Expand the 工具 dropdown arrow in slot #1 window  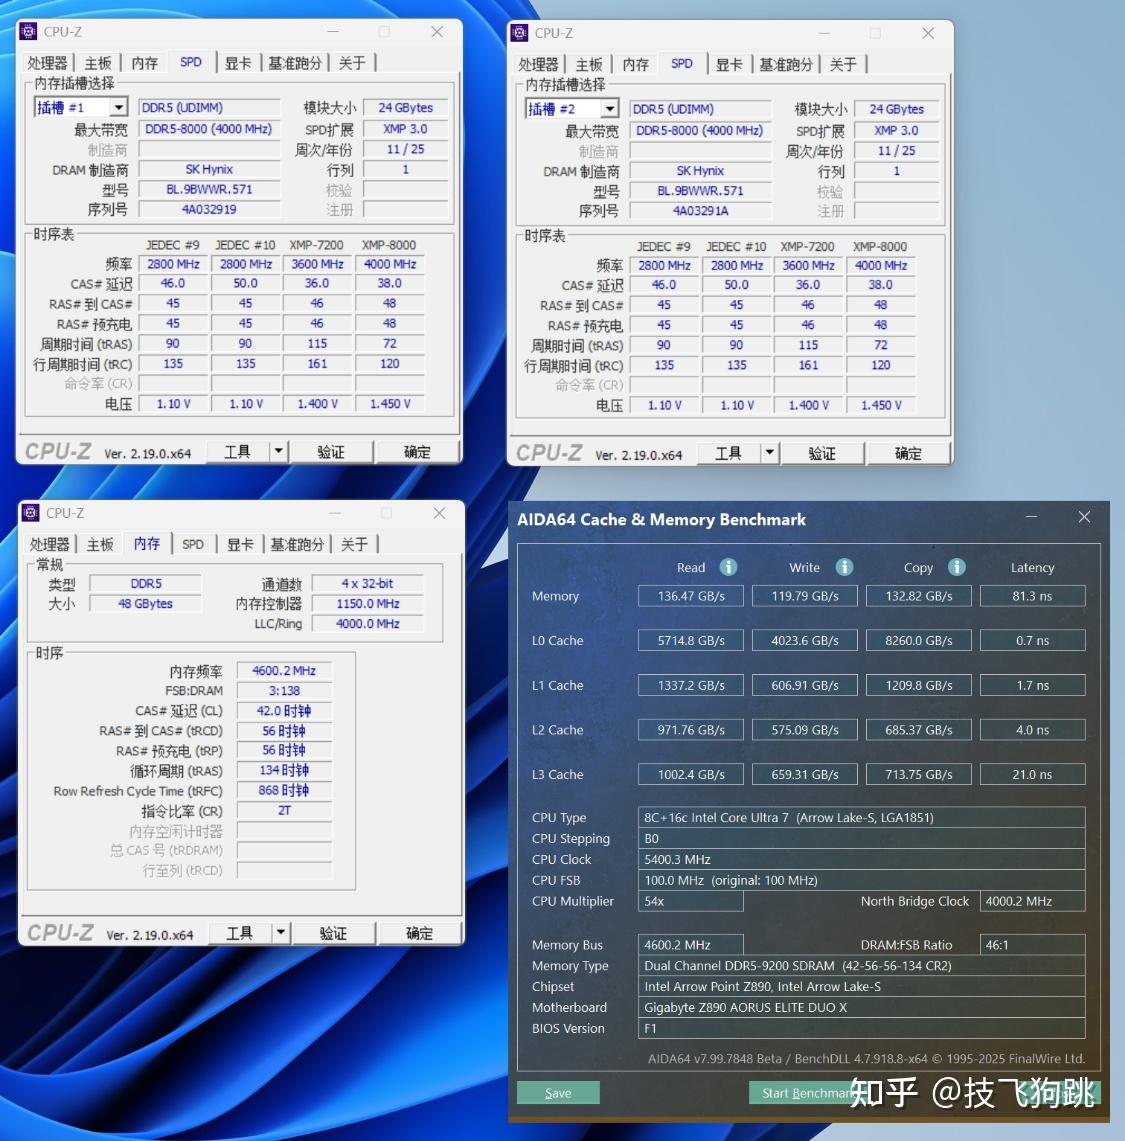279,452
